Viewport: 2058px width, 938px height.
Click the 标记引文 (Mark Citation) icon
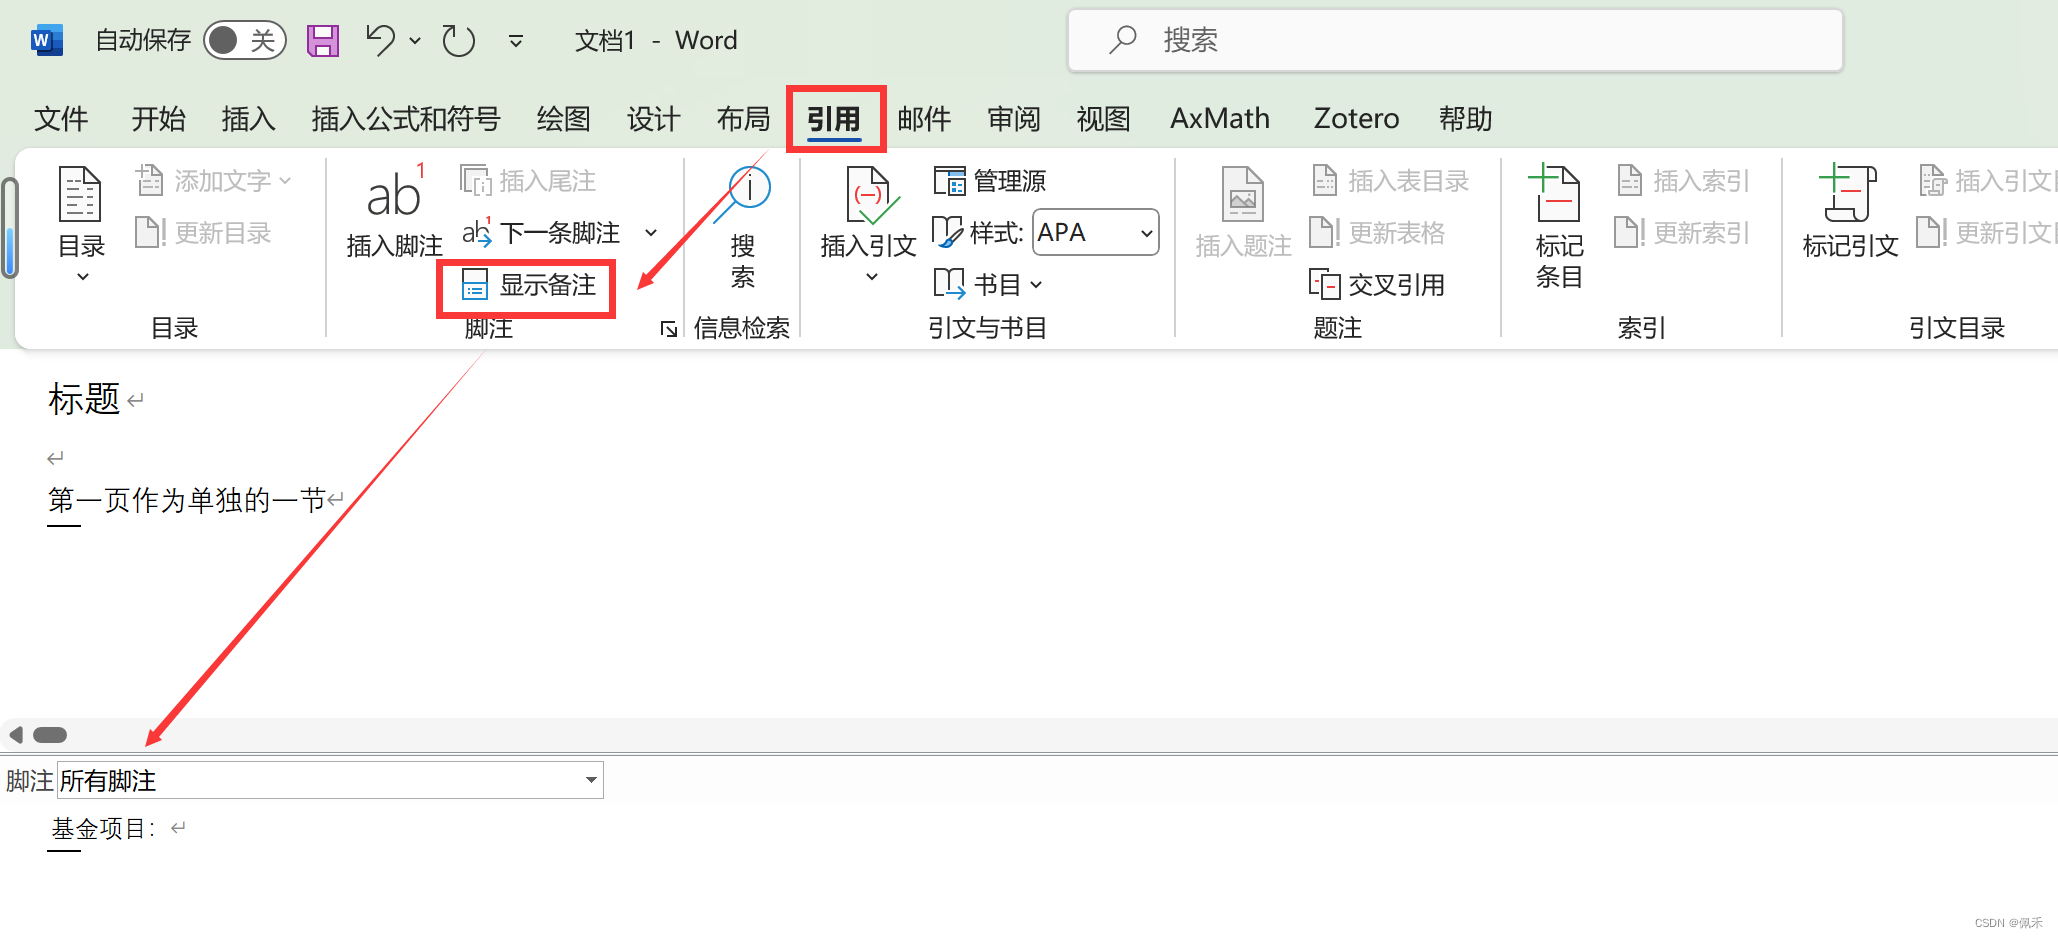coord(1848,193)
